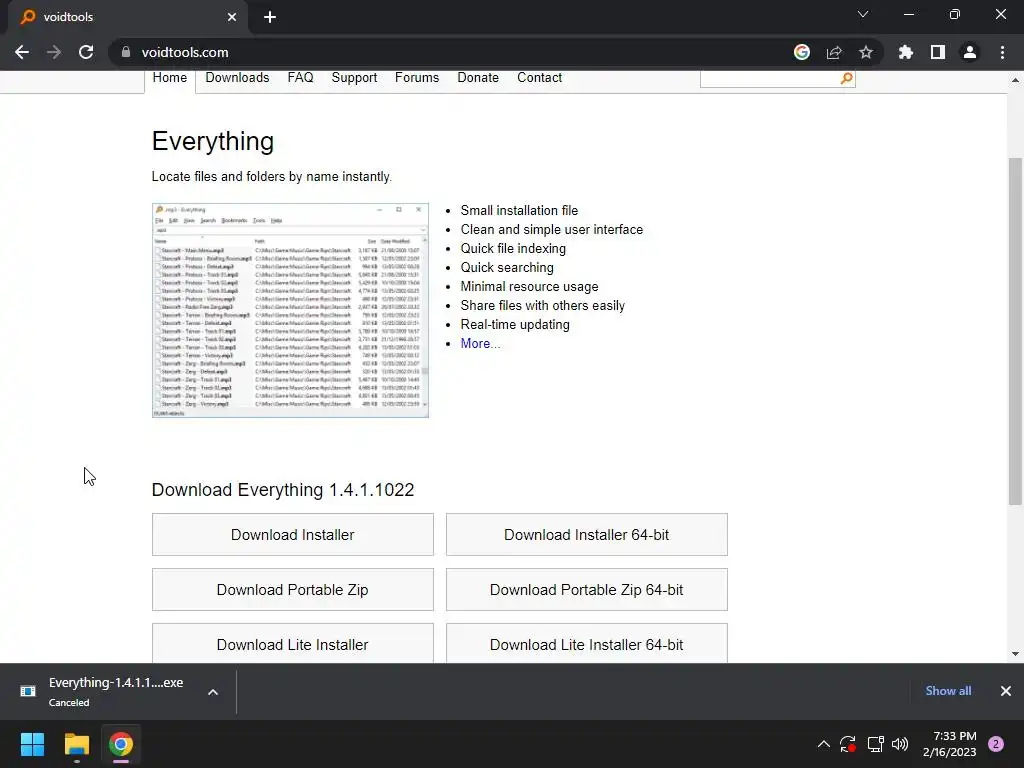Select the Home navigation tab
Image resolution: width=1024 pixels, height=768 pixels.
click(x=170, y=78)
